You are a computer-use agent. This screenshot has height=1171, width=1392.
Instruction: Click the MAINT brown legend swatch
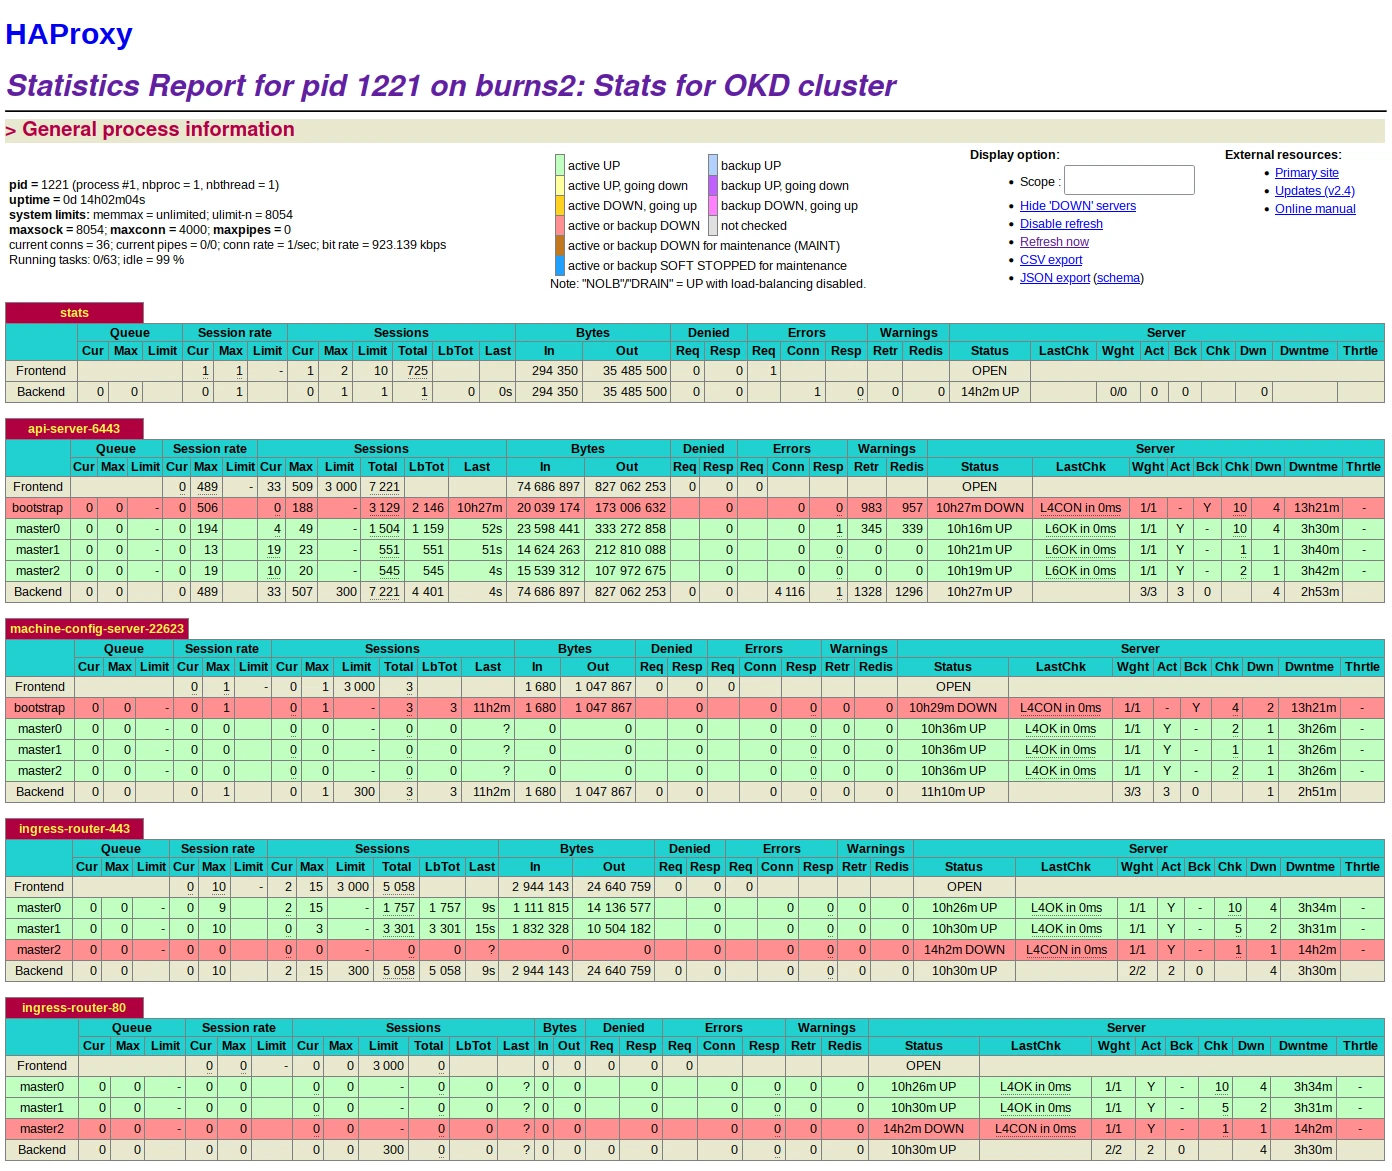click(560, 245)
